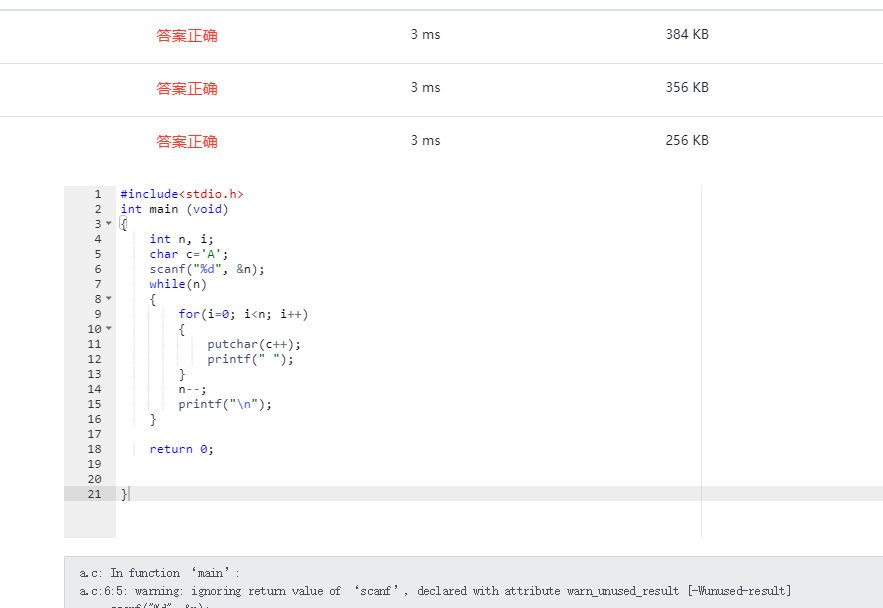This screenshot has width=883, height=608.
Task: Click the 384 KB memory value
Action: (x=687, y=34)
